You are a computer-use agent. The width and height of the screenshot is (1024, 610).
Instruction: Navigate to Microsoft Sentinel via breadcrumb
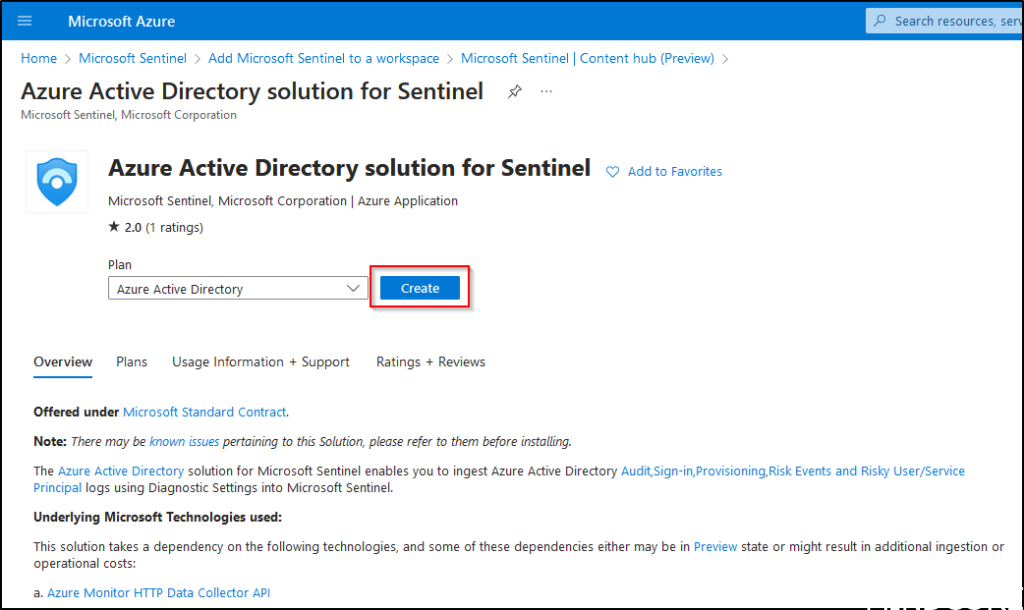pos(132,58)
